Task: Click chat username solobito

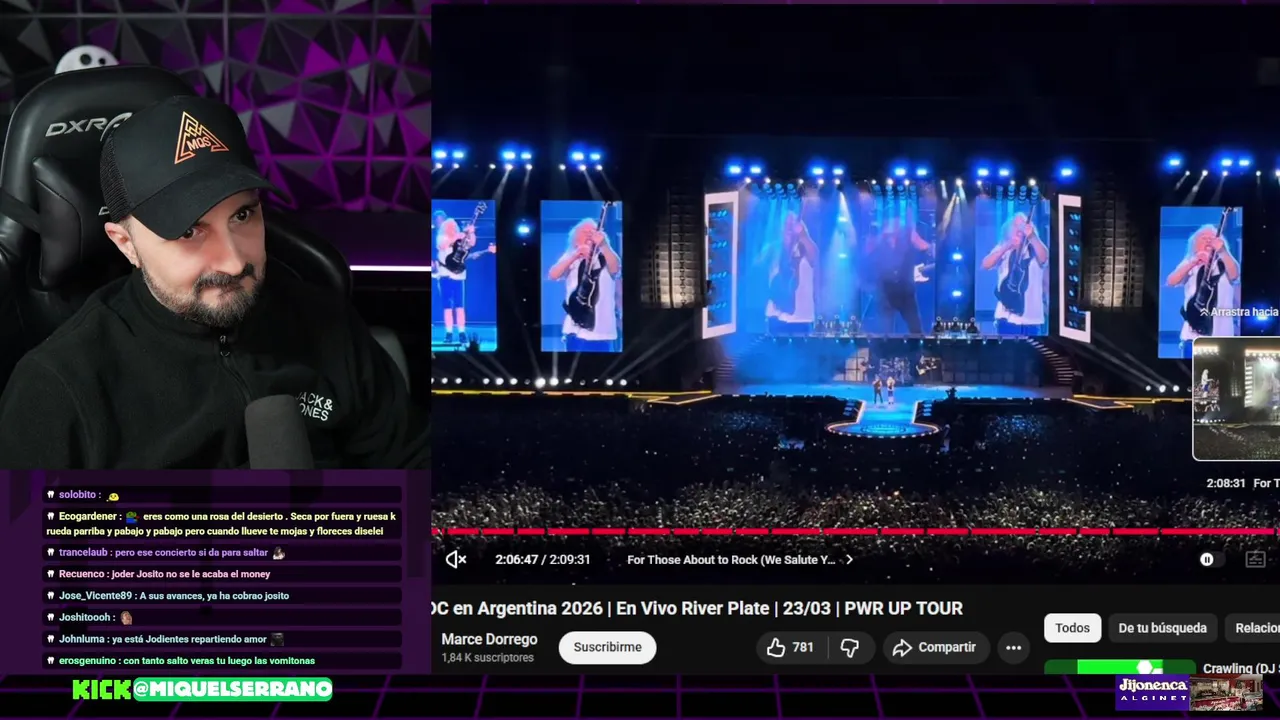Action: coord(78,495)
